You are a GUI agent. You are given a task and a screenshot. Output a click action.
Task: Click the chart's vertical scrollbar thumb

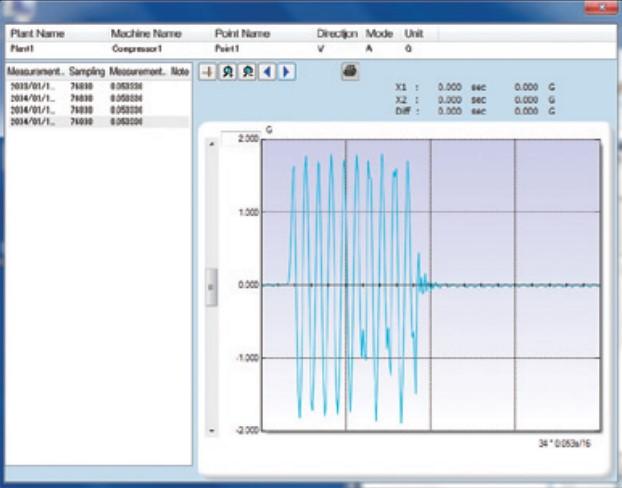coord(211,287)
